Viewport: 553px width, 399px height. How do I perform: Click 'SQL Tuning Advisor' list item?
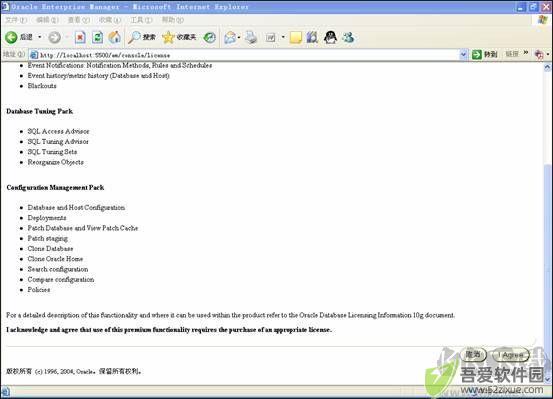[58, 141]
